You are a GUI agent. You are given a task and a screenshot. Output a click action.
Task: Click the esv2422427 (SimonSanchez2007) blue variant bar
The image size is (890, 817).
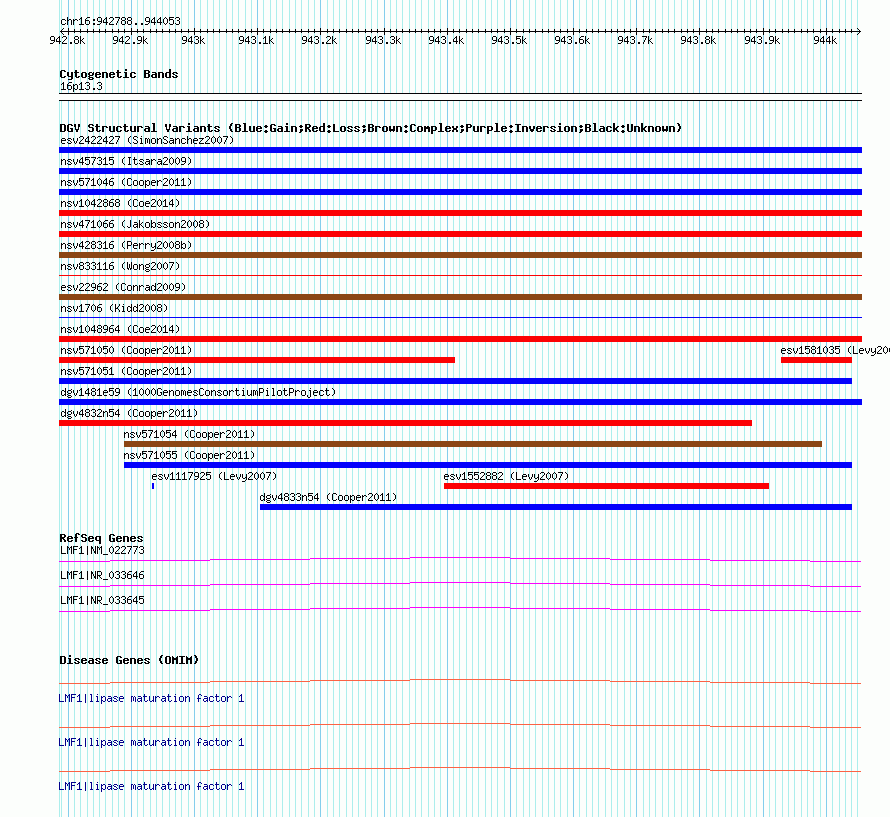tap(460, 150)
